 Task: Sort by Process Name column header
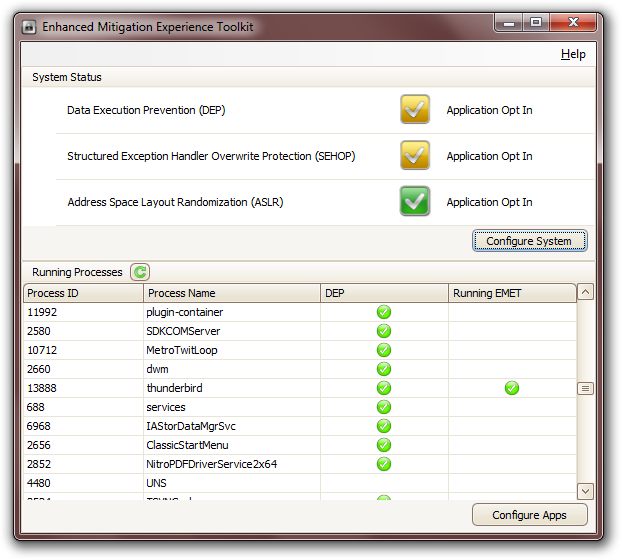pos(232,293)
